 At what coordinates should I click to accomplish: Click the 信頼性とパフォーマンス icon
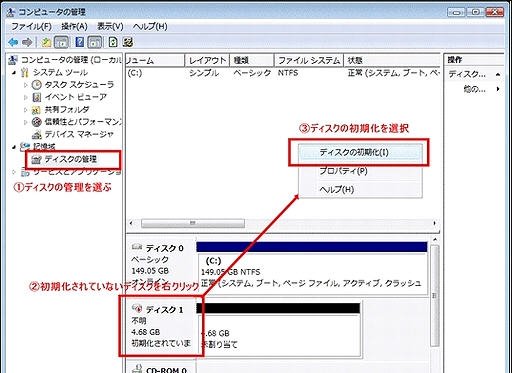pos(37,122)
